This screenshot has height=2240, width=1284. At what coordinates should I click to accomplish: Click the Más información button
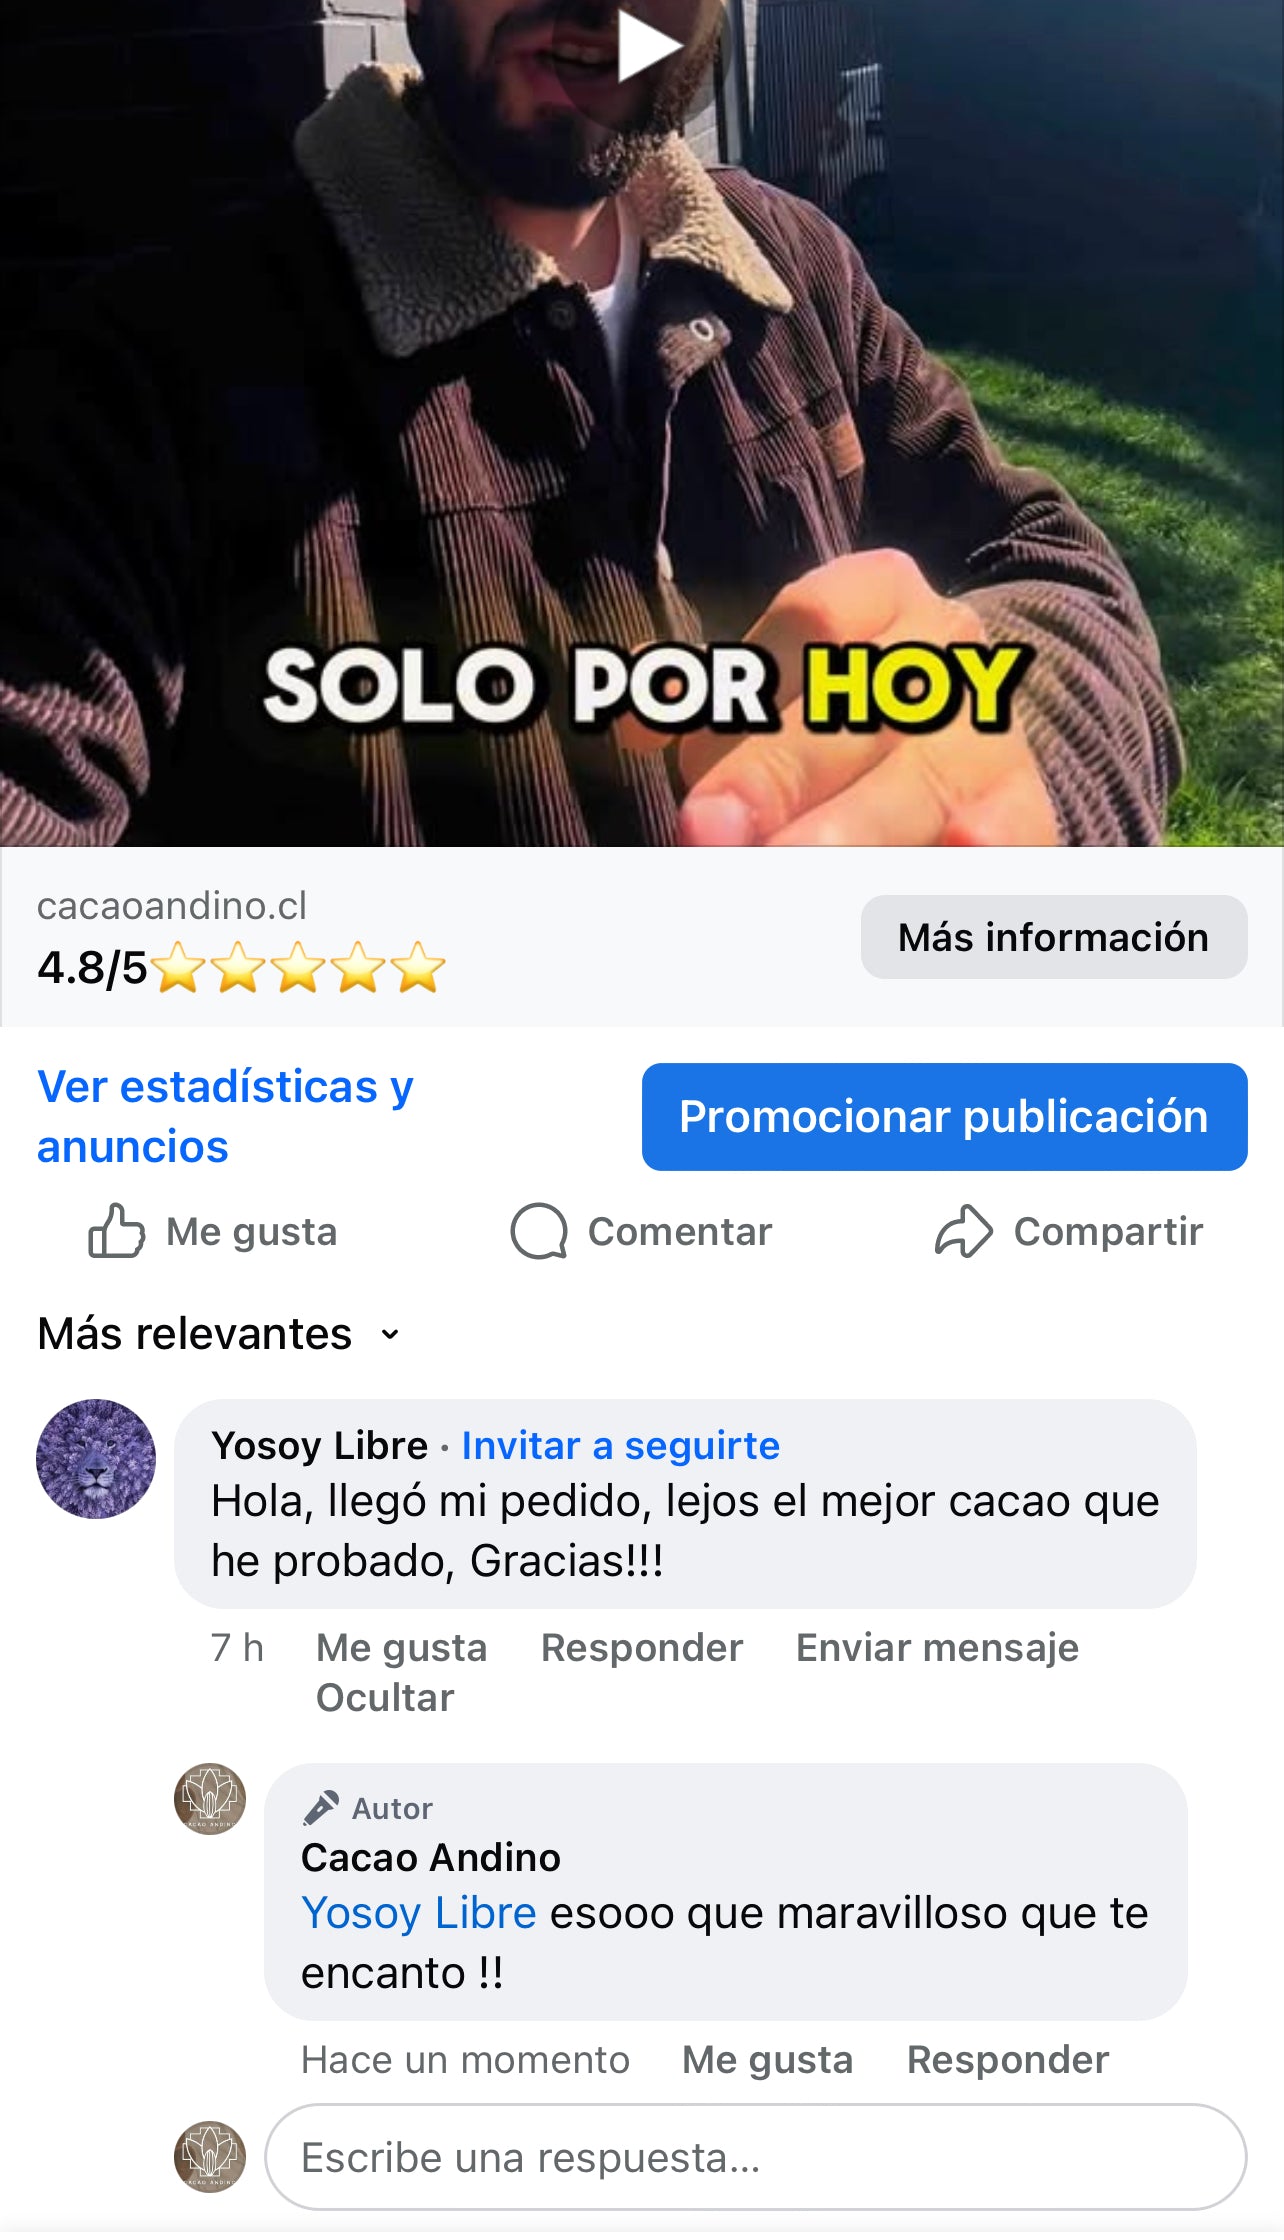point(1054,937)
